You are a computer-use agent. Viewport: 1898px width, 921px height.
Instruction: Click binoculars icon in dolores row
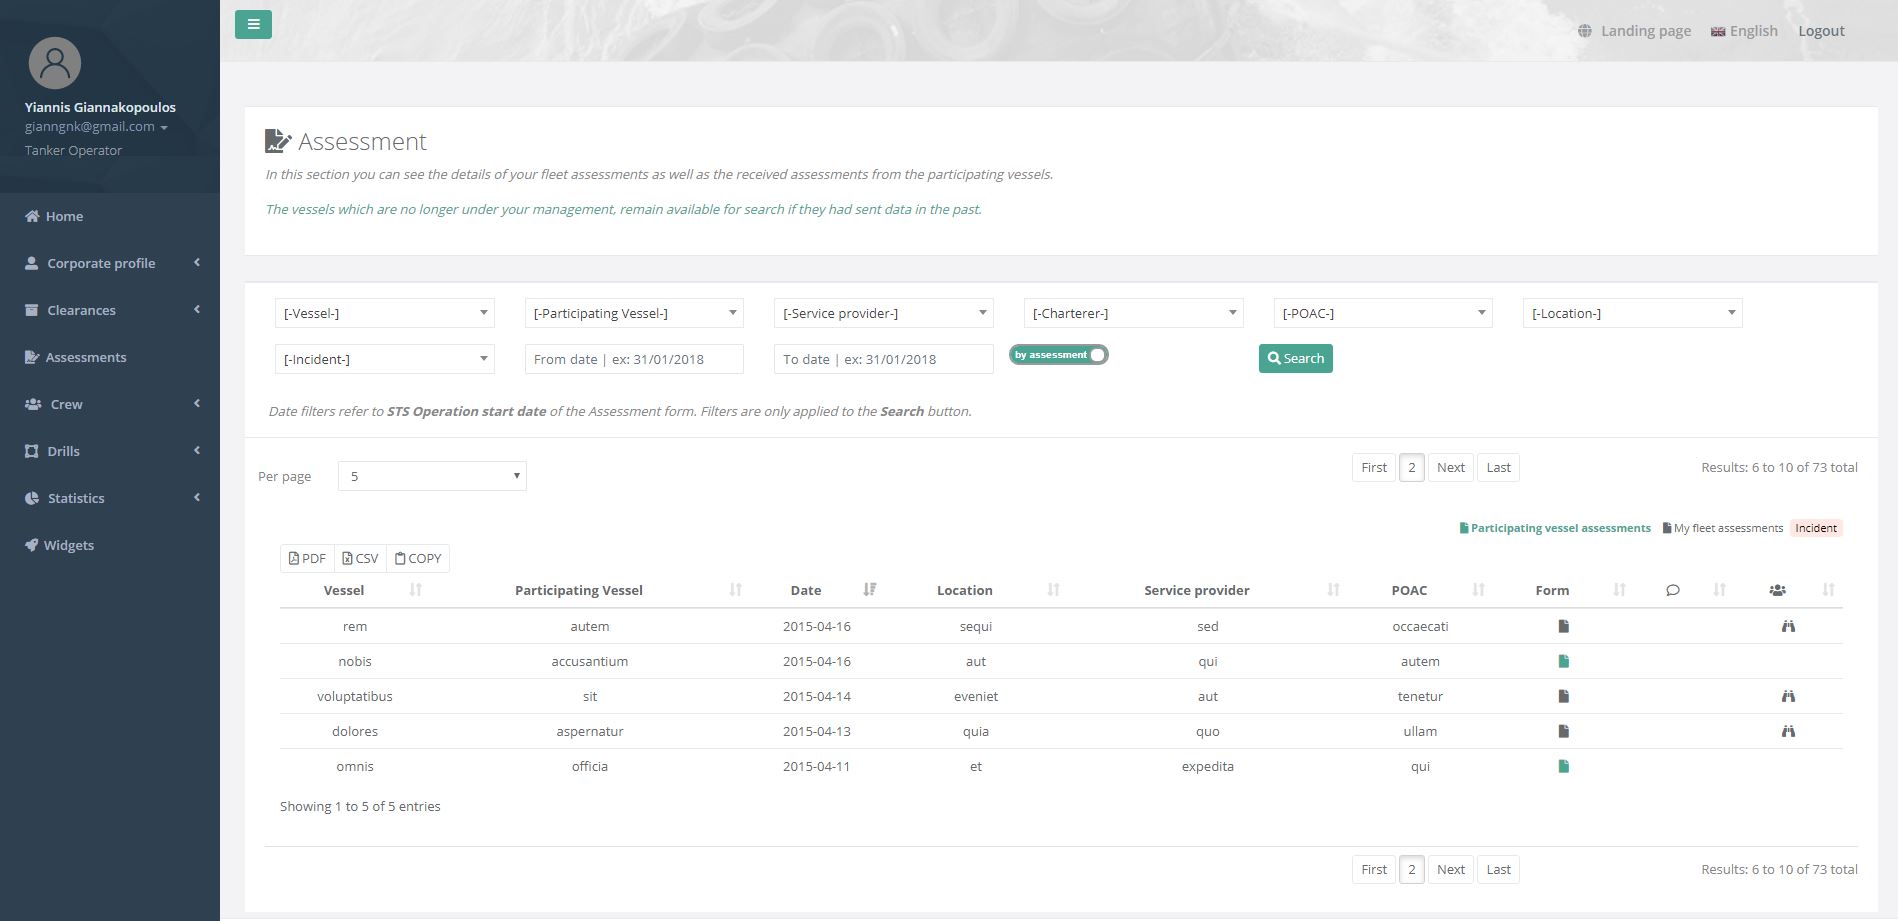[1788, 731]
